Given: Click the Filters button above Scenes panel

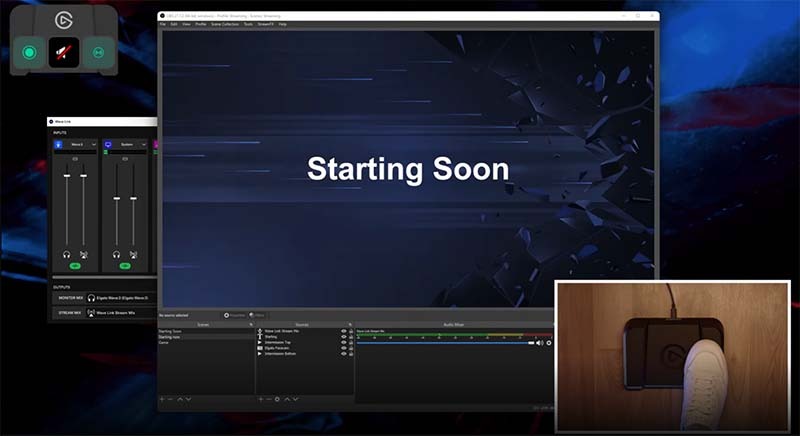Looking at the screenshot, I should [x=257, y=315].
